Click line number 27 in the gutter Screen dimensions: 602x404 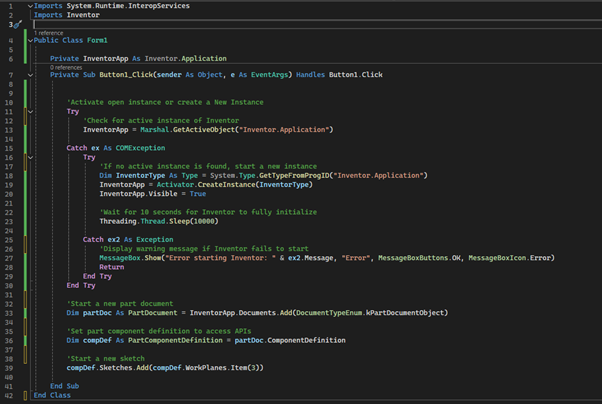(x=8, y=258)
